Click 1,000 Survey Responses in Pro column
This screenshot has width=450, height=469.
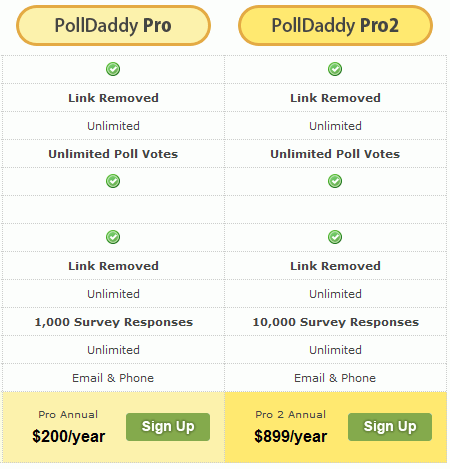[114, 322]
